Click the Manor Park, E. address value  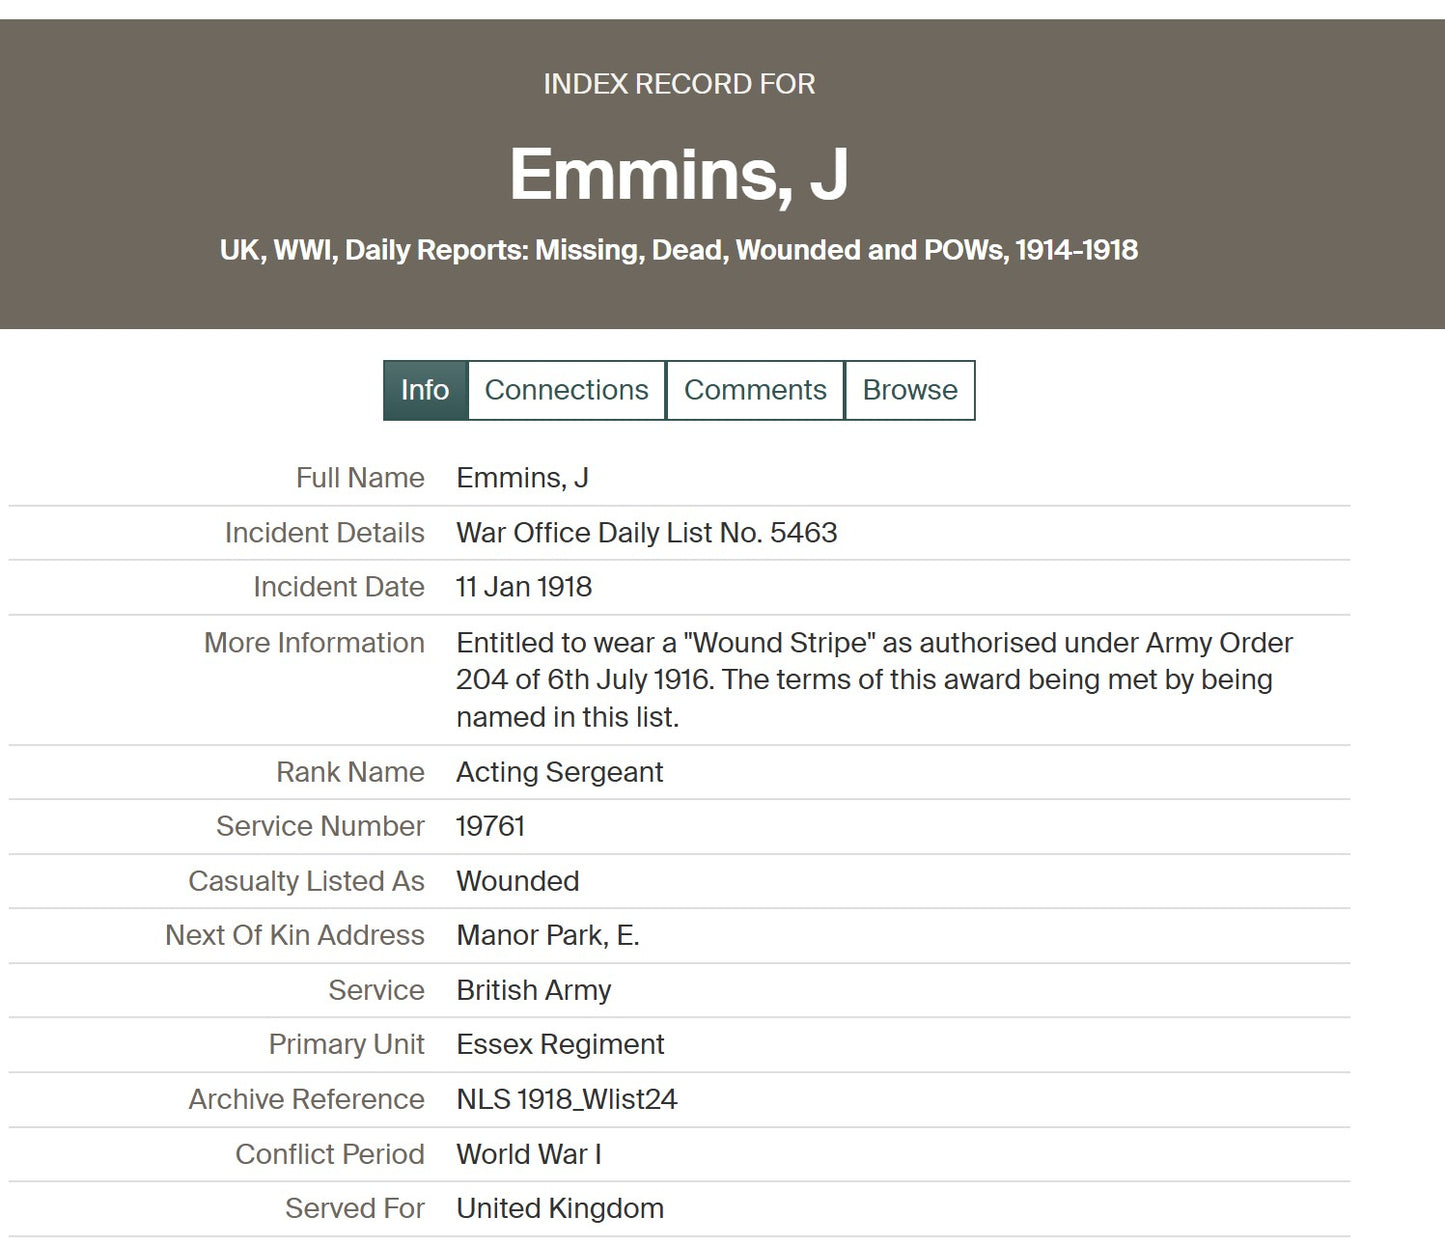pos(547,935)
